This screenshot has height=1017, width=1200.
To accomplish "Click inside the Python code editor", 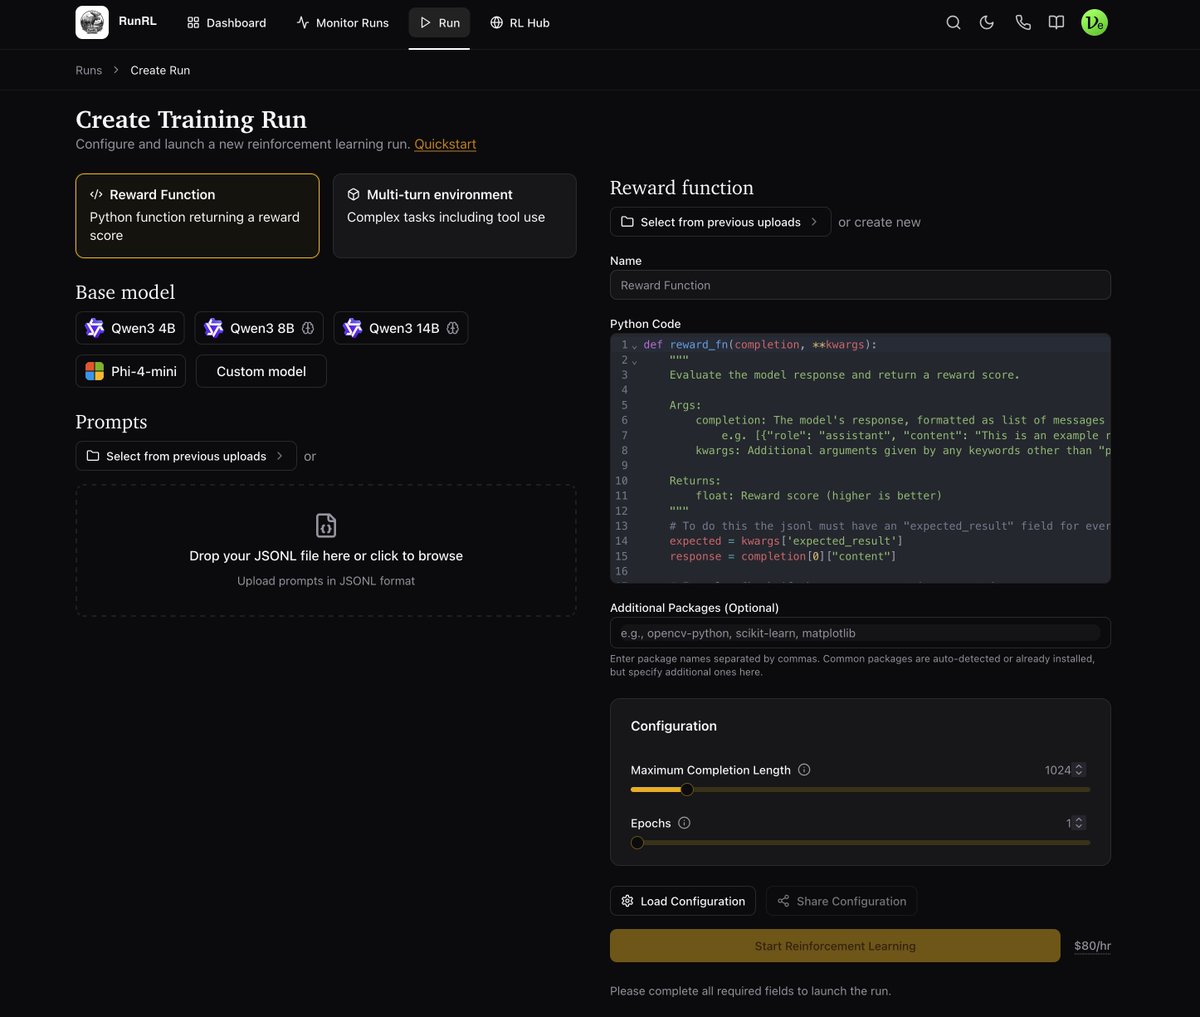I will (x=860, y=458).
